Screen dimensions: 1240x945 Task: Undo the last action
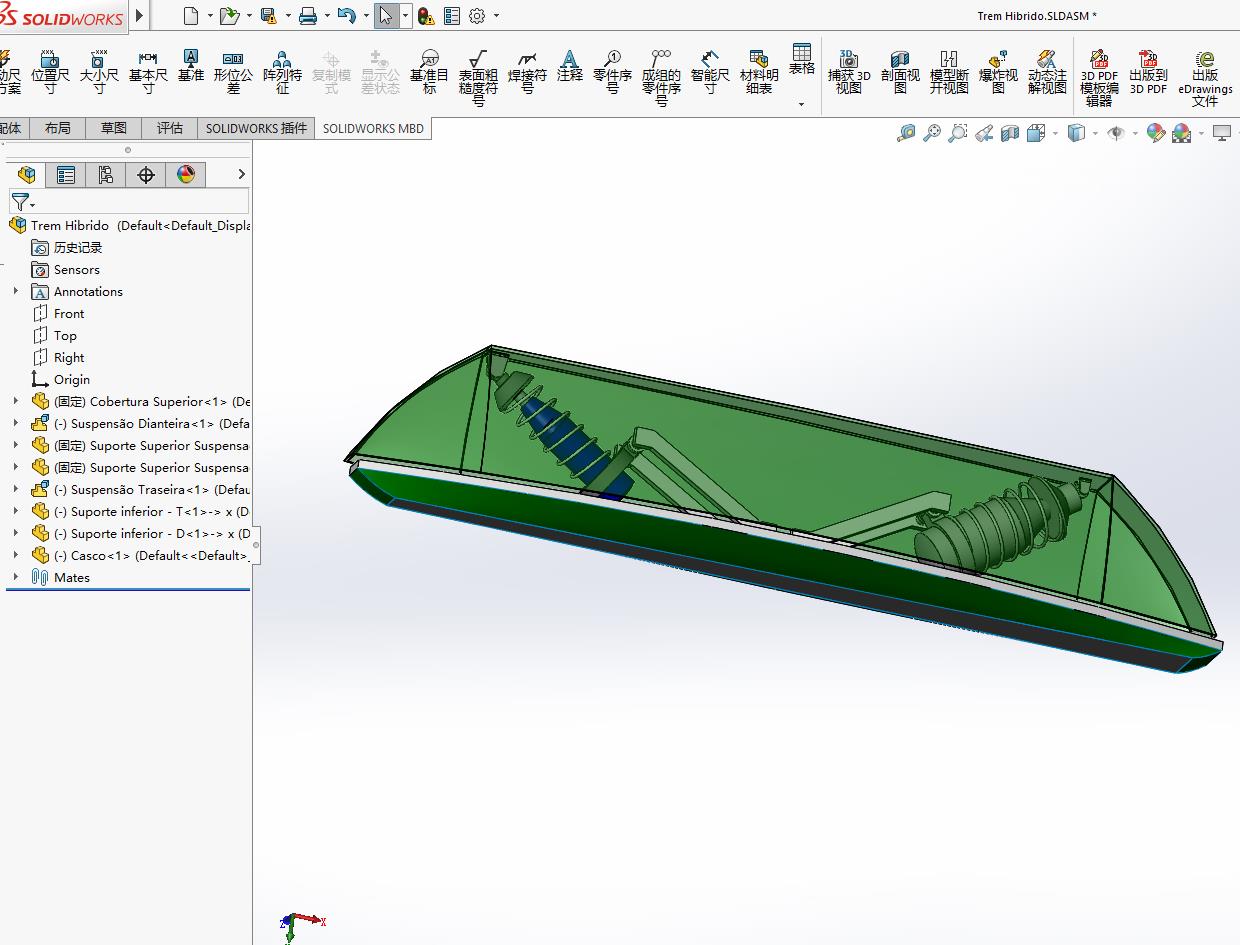coord(346,15)
